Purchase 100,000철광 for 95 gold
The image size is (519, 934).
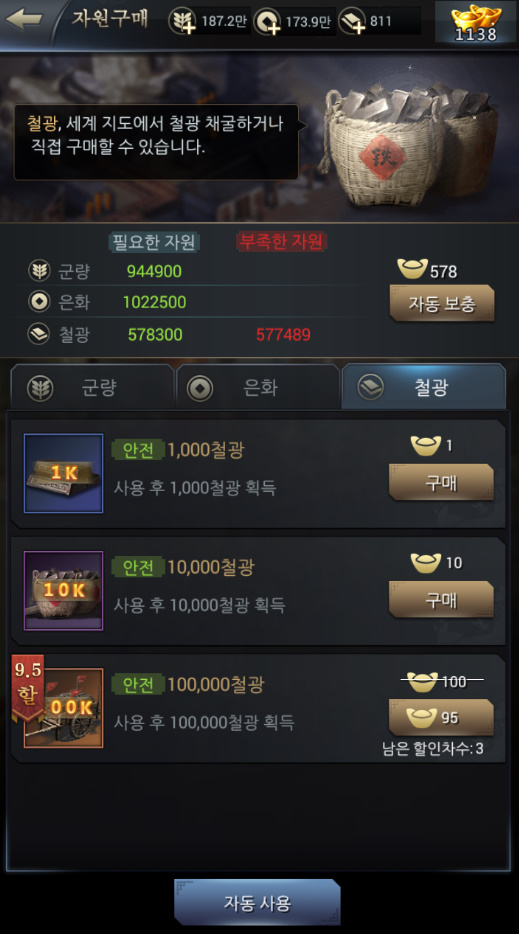pos(441,717)
